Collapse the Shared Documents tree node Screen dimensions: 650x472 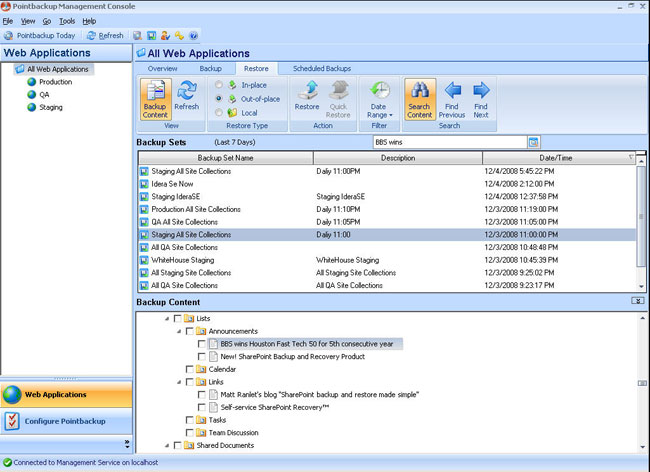click(167, 445)
